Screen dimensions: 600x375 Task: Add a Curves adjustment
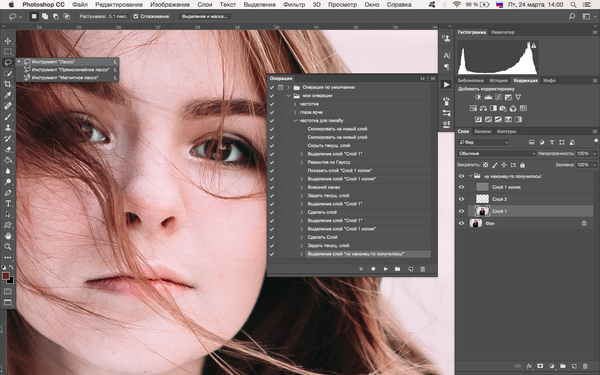[x=498, y=97]
